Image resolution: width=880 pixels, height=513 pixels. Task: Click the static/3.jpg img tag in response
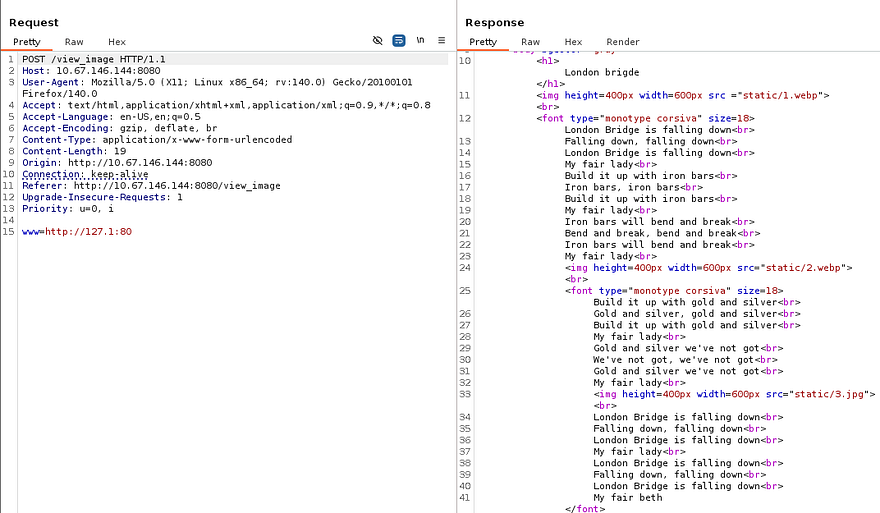coord(734,394)
